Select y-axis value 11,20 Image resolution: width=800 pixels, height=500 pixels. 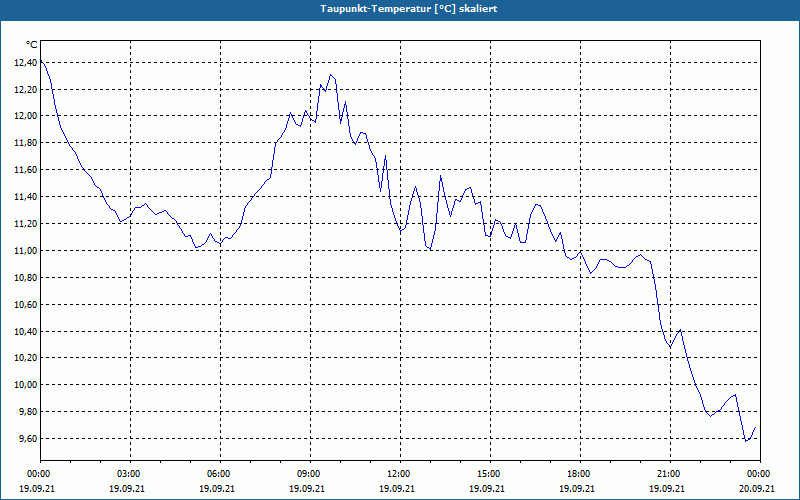(x=26, y=224)
